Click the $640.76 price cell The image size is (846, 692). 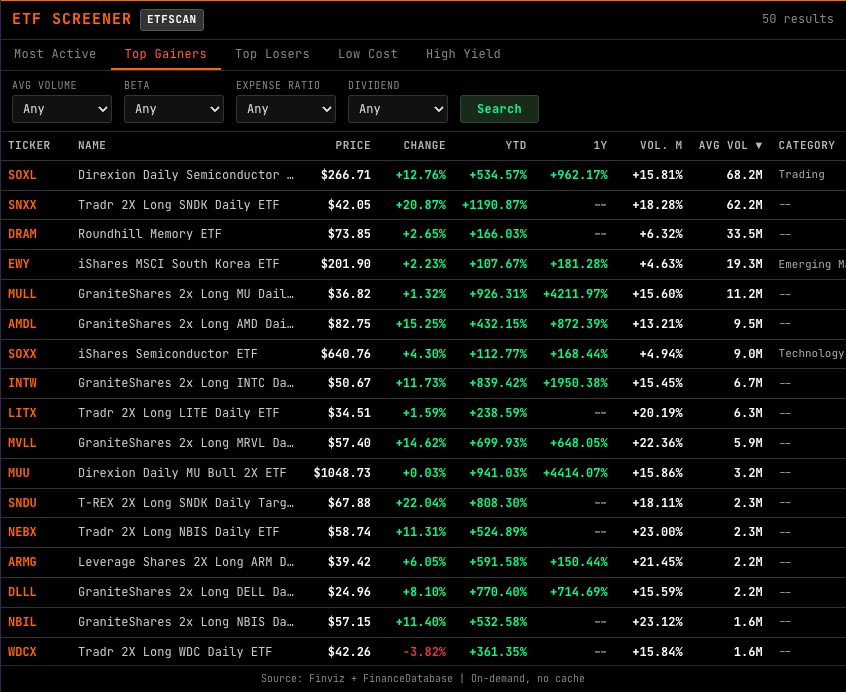pos(346,354)
